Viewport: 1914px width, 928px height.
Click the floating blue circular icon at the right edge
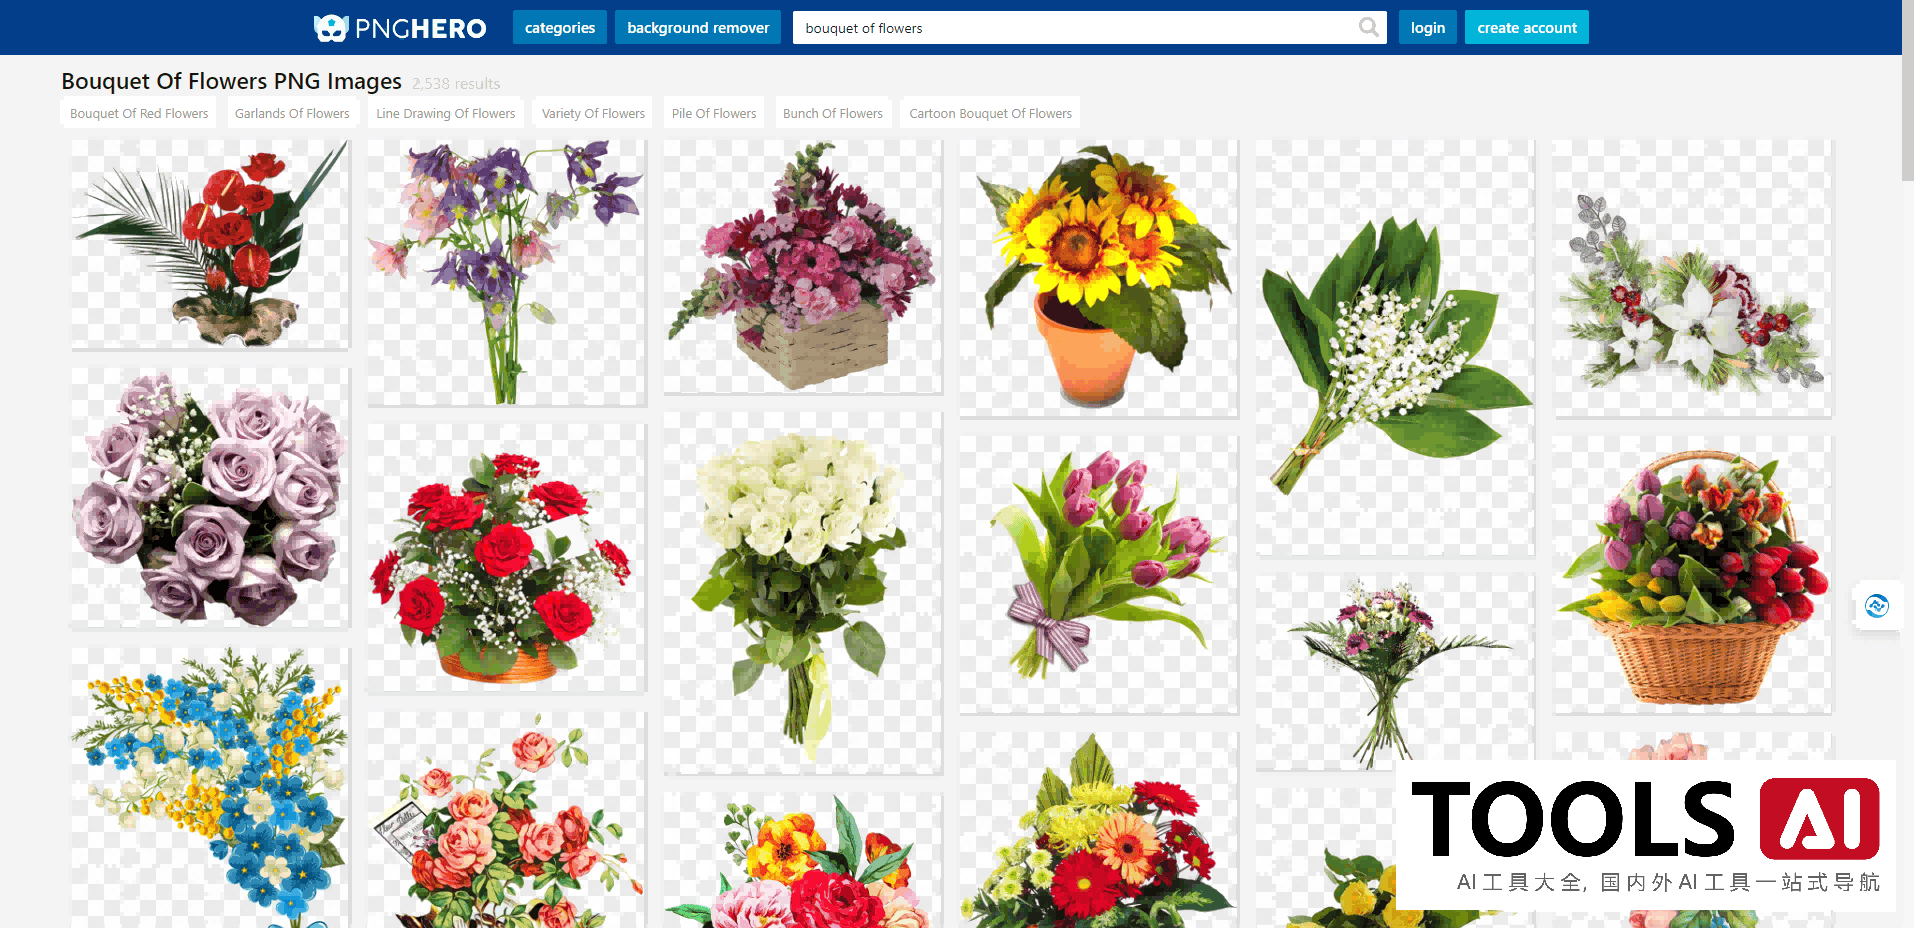tap(1877, 606)
